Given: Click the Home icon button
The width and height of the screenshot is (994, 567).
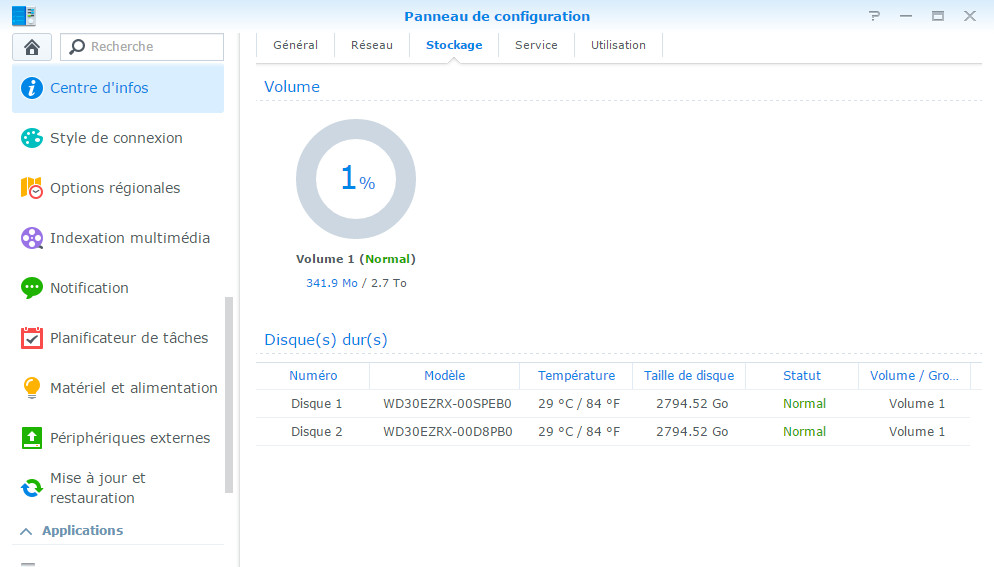Looking at the screenshot, I should coord(32,47).
